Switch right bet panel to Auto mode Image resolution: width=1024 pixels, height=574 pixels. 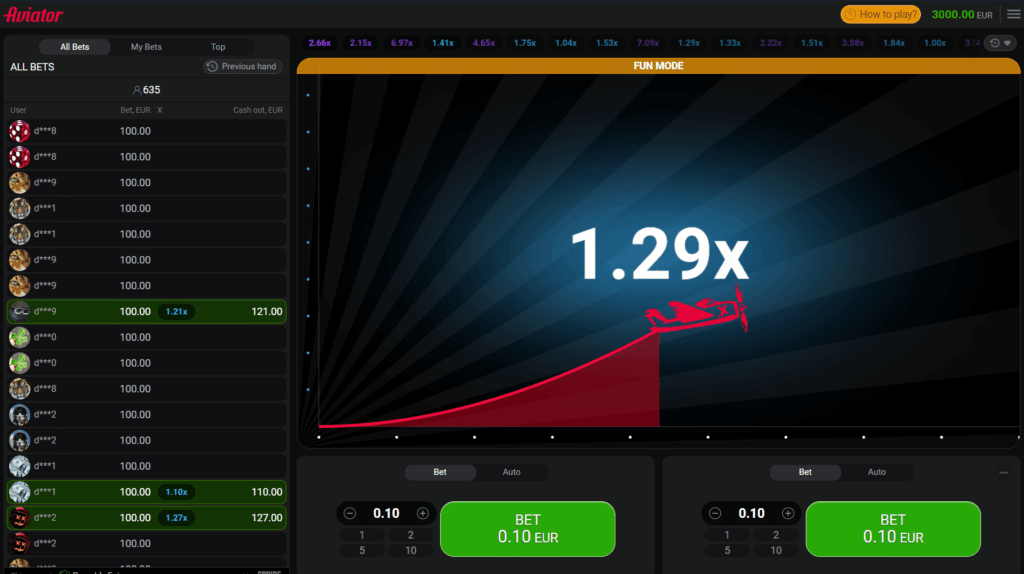(876, 472)
